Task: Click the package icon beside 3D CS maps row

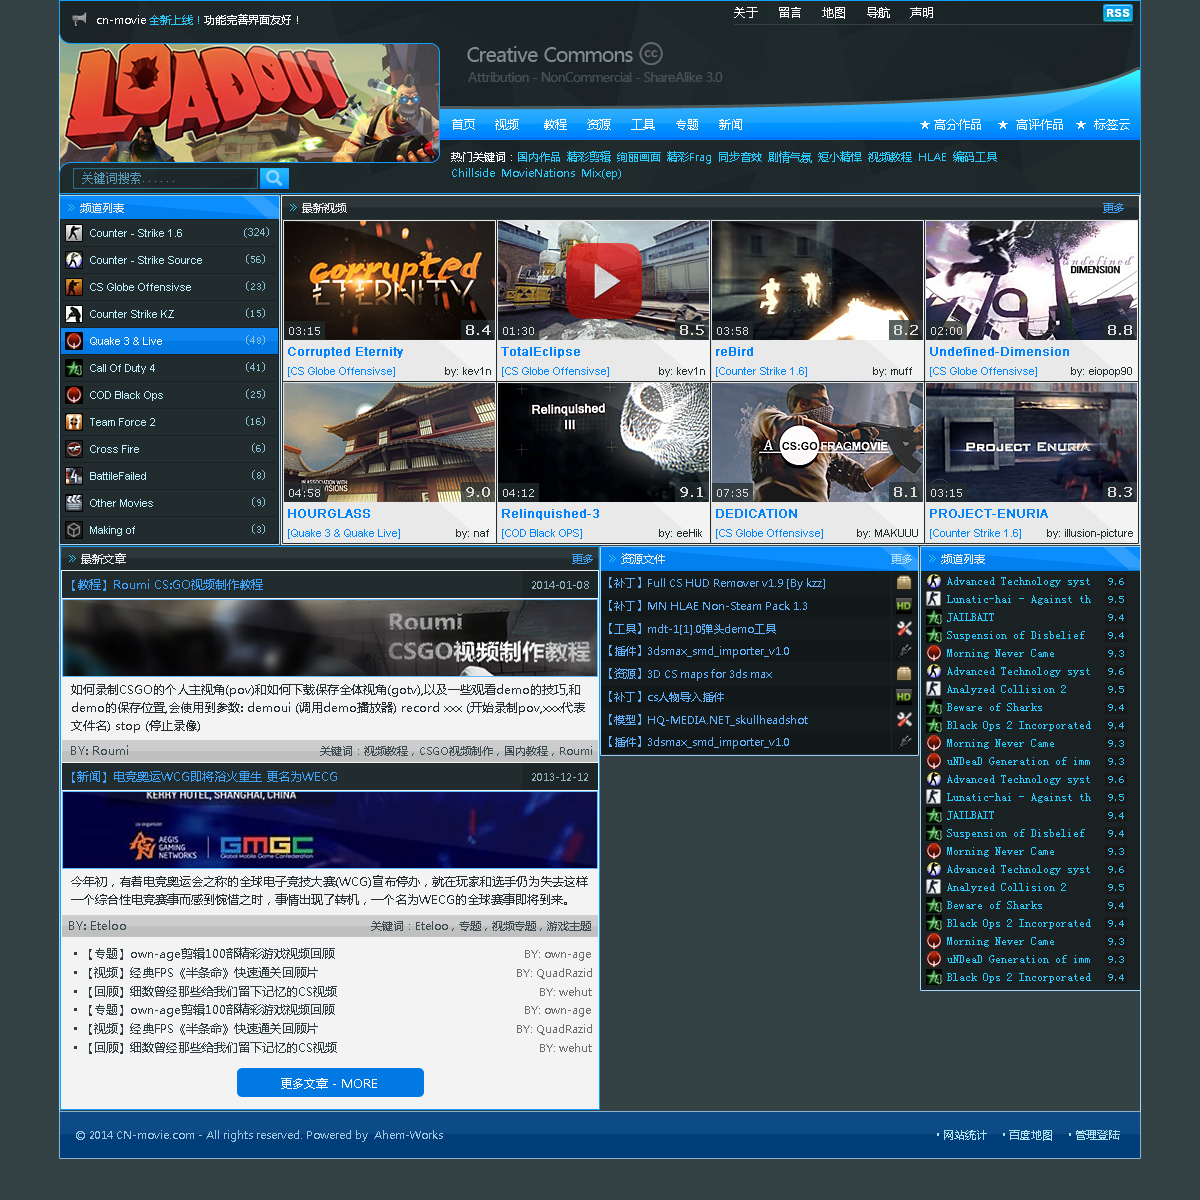Action: coord(904,674)
